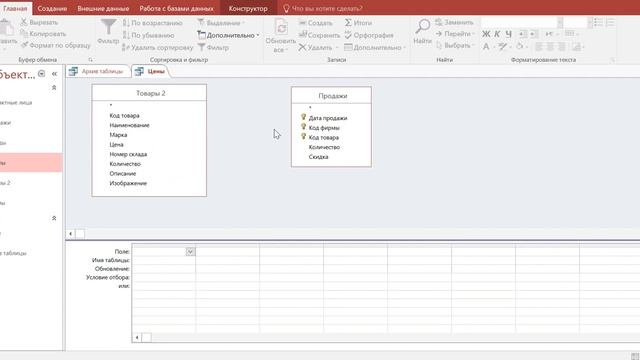Open the Создание ribbon tab
This screenshot has width=640, height=360.
point(52,8)
